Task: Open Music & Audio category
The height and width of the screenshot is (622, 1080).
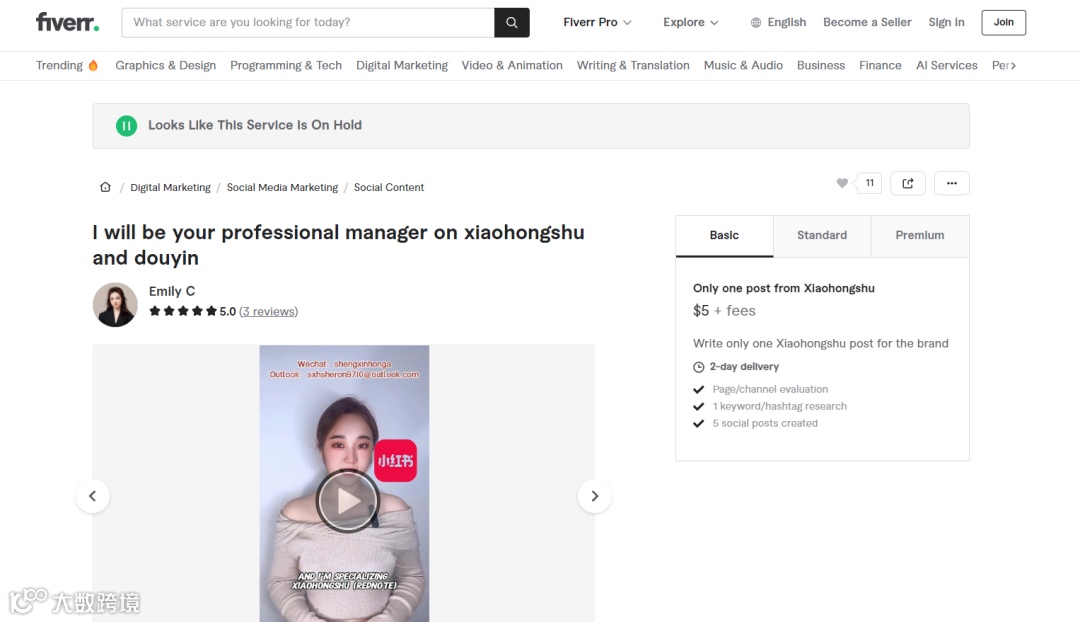Action: point(743,65)
